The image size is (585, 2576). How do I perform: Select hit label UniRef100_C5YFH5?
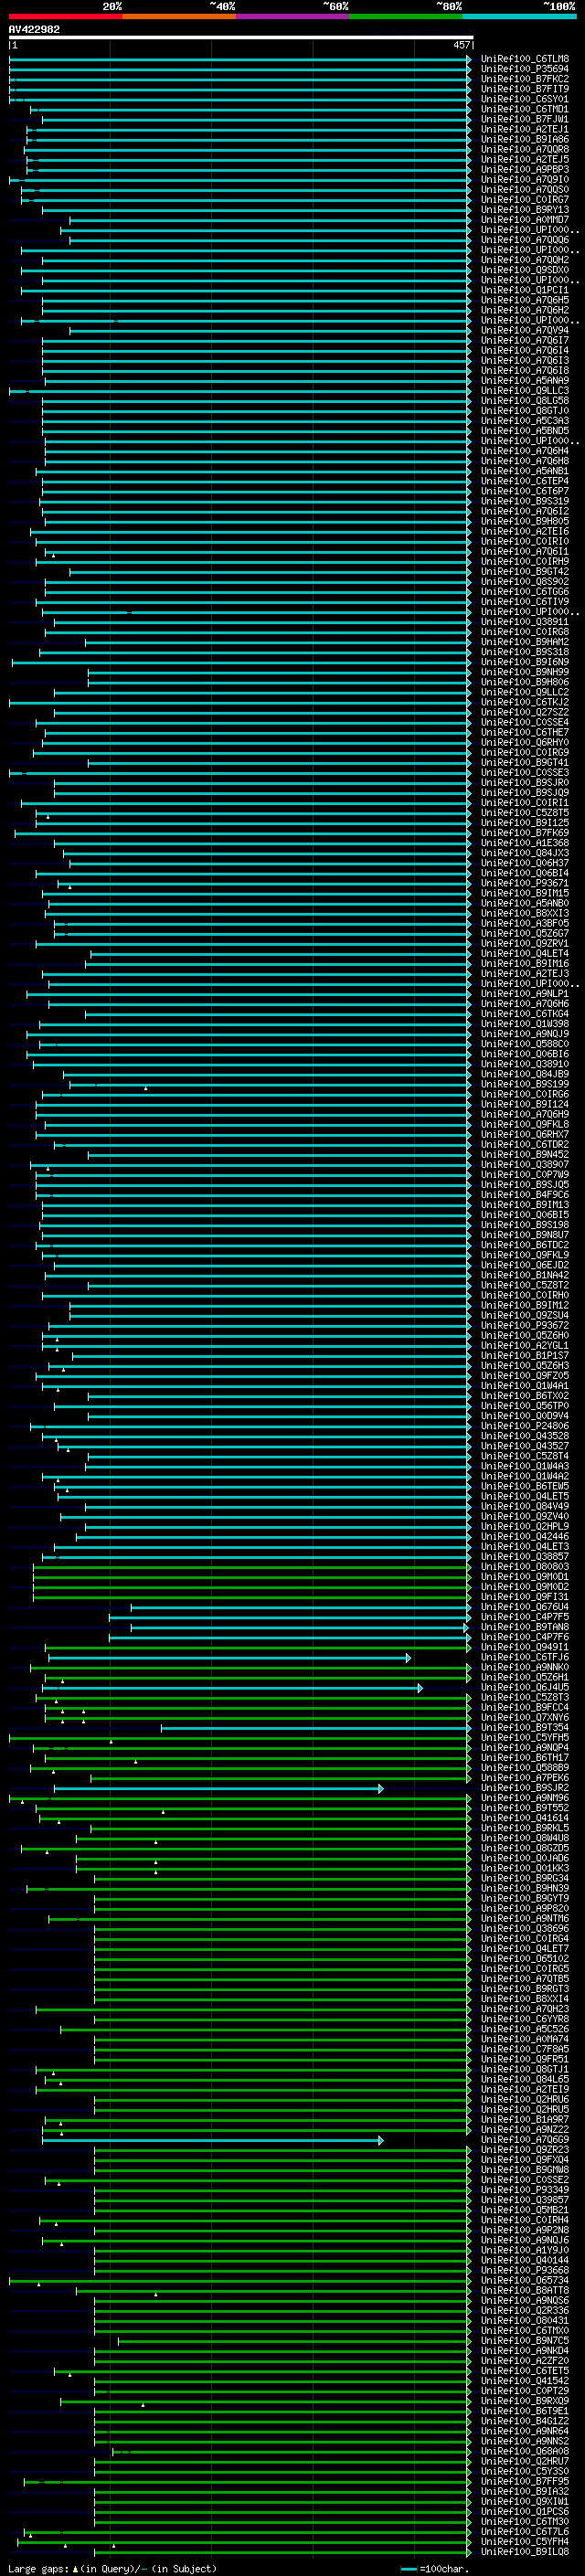524,1737
